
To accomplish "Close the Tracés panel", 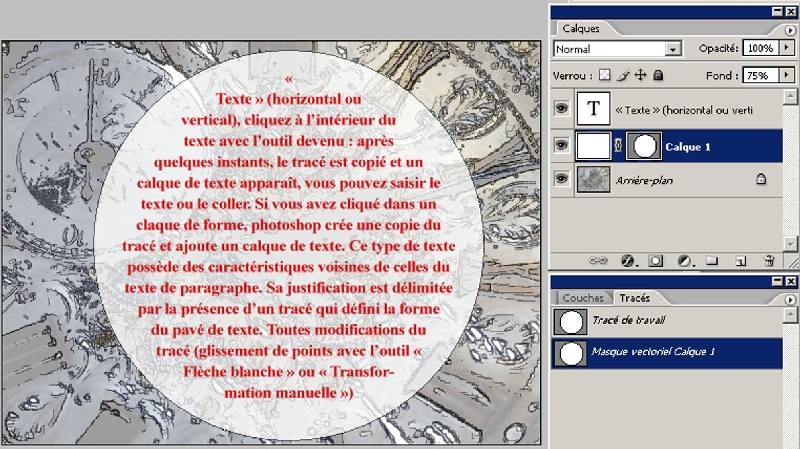I will 790,281.
